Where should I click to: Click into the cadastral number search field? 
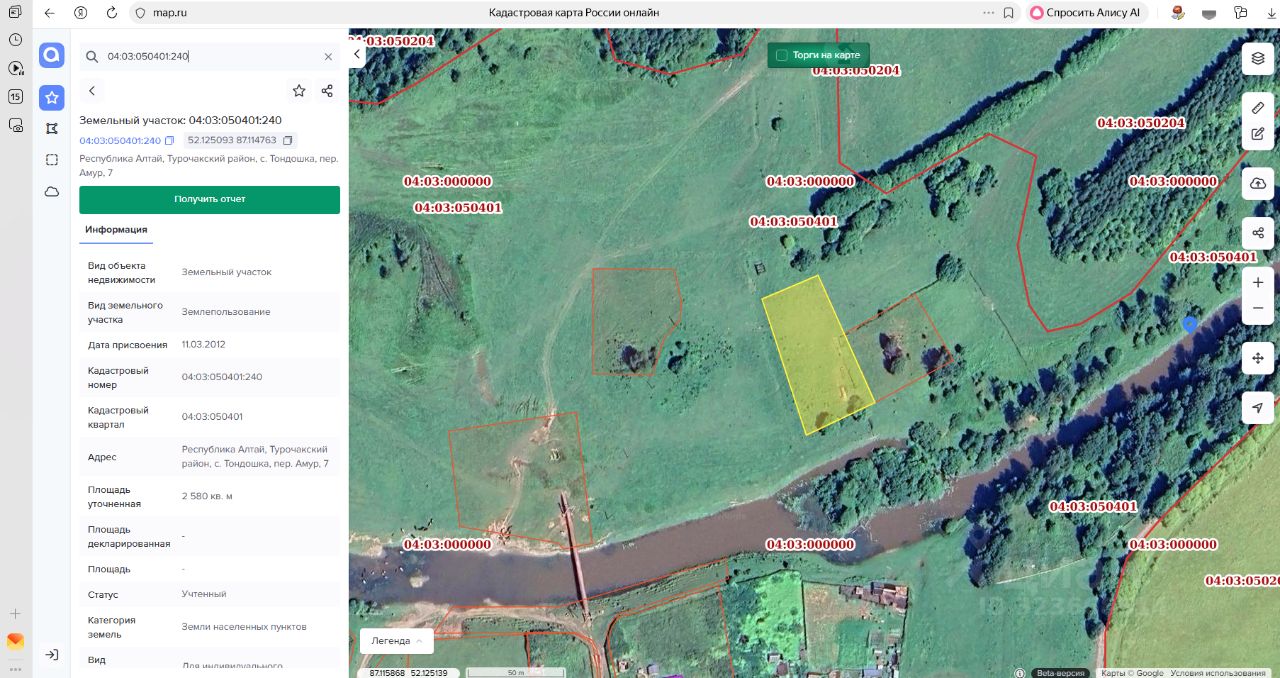[x=210, y=57]
